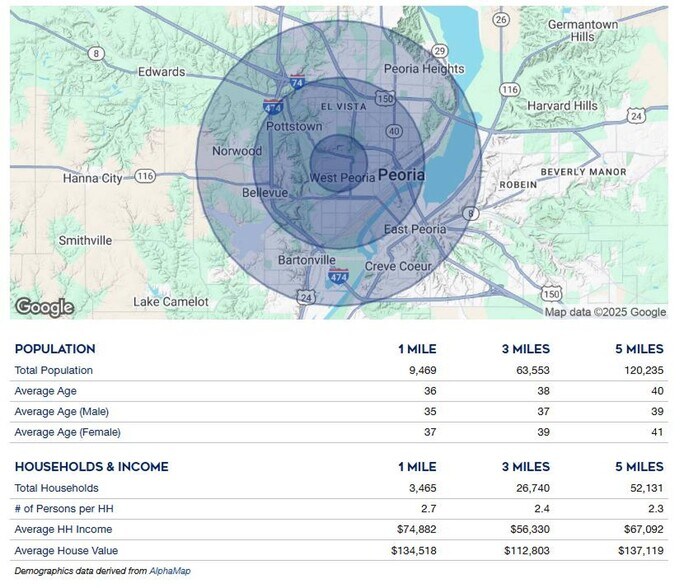Click the Google logo on the map

pyautogui.click(x=44, y=306)
